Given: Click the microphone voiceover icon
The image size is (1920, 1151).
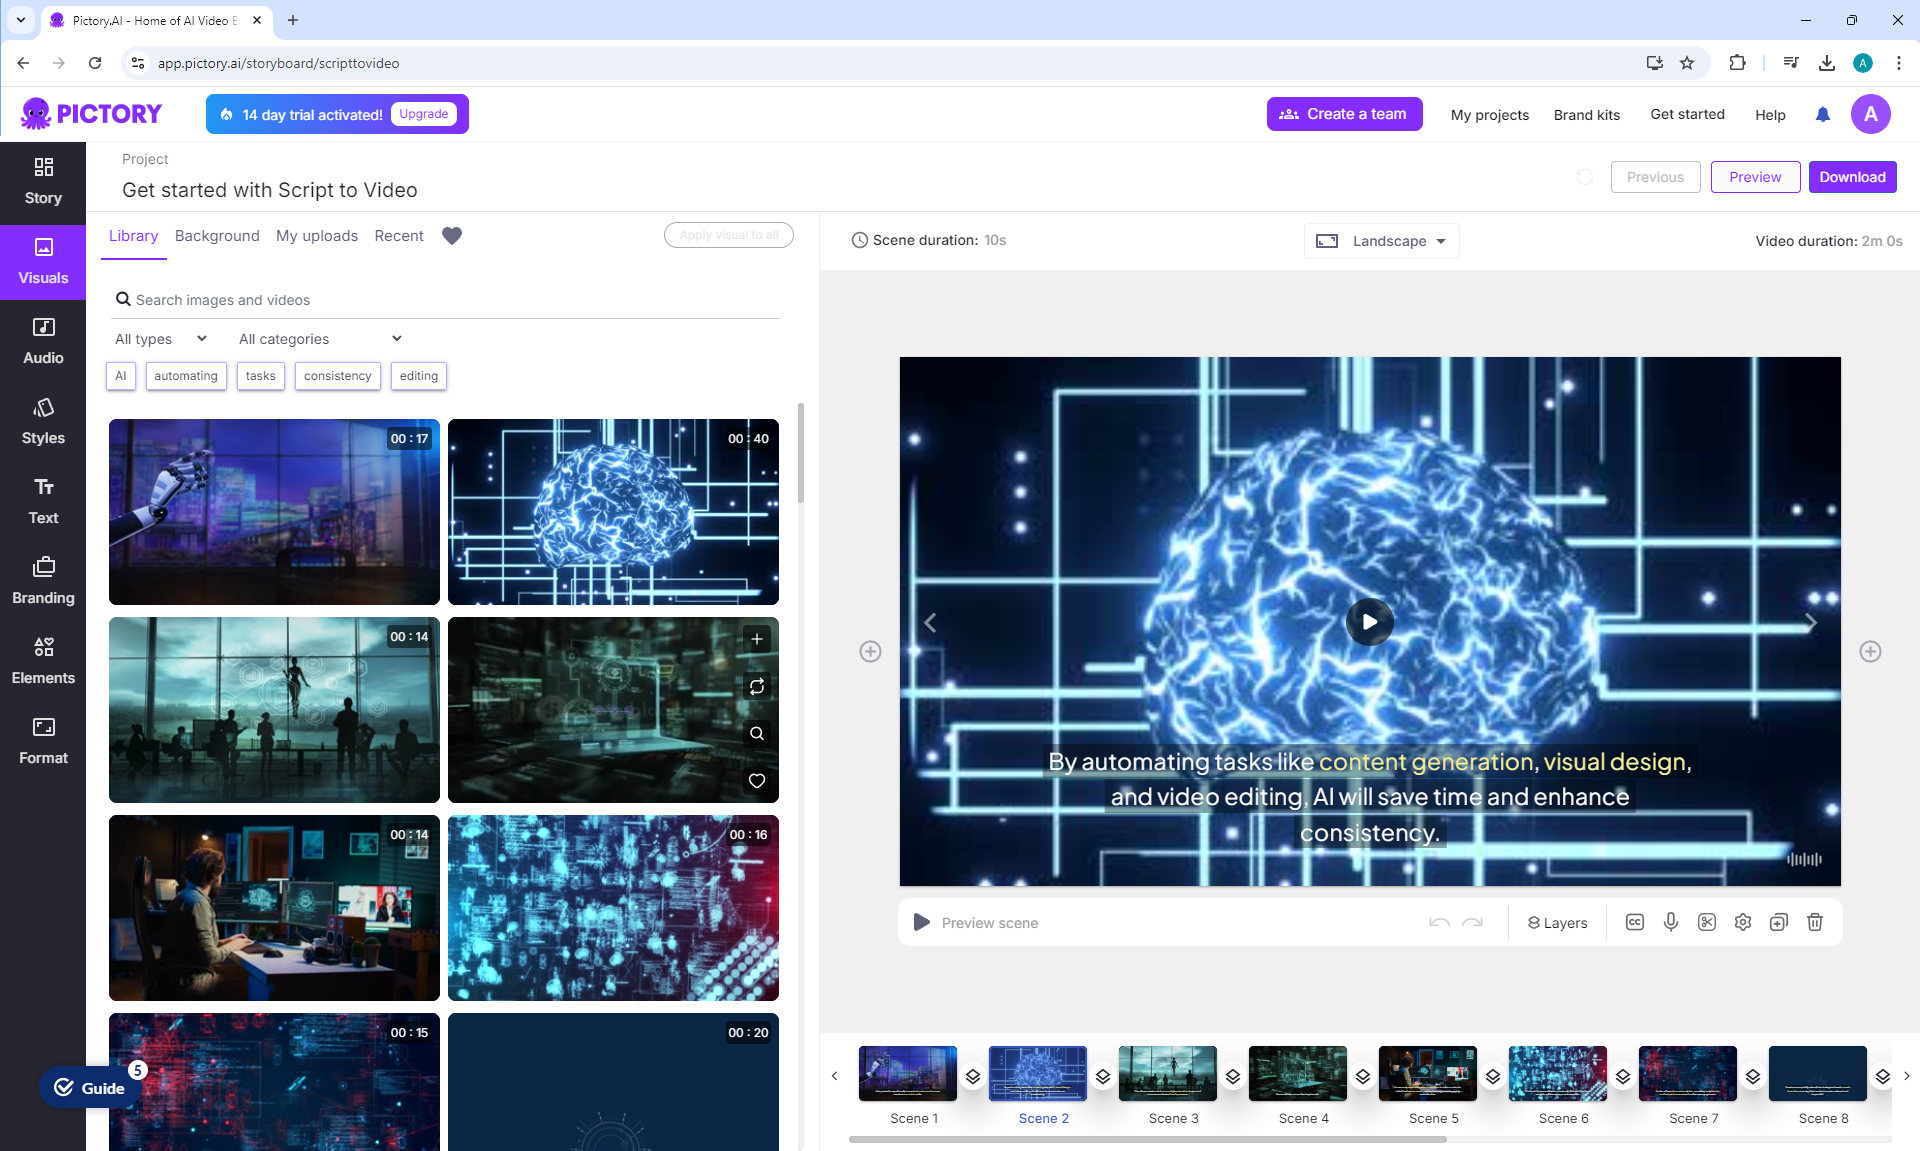Looking at the screenshot, I should (1671, 922).
